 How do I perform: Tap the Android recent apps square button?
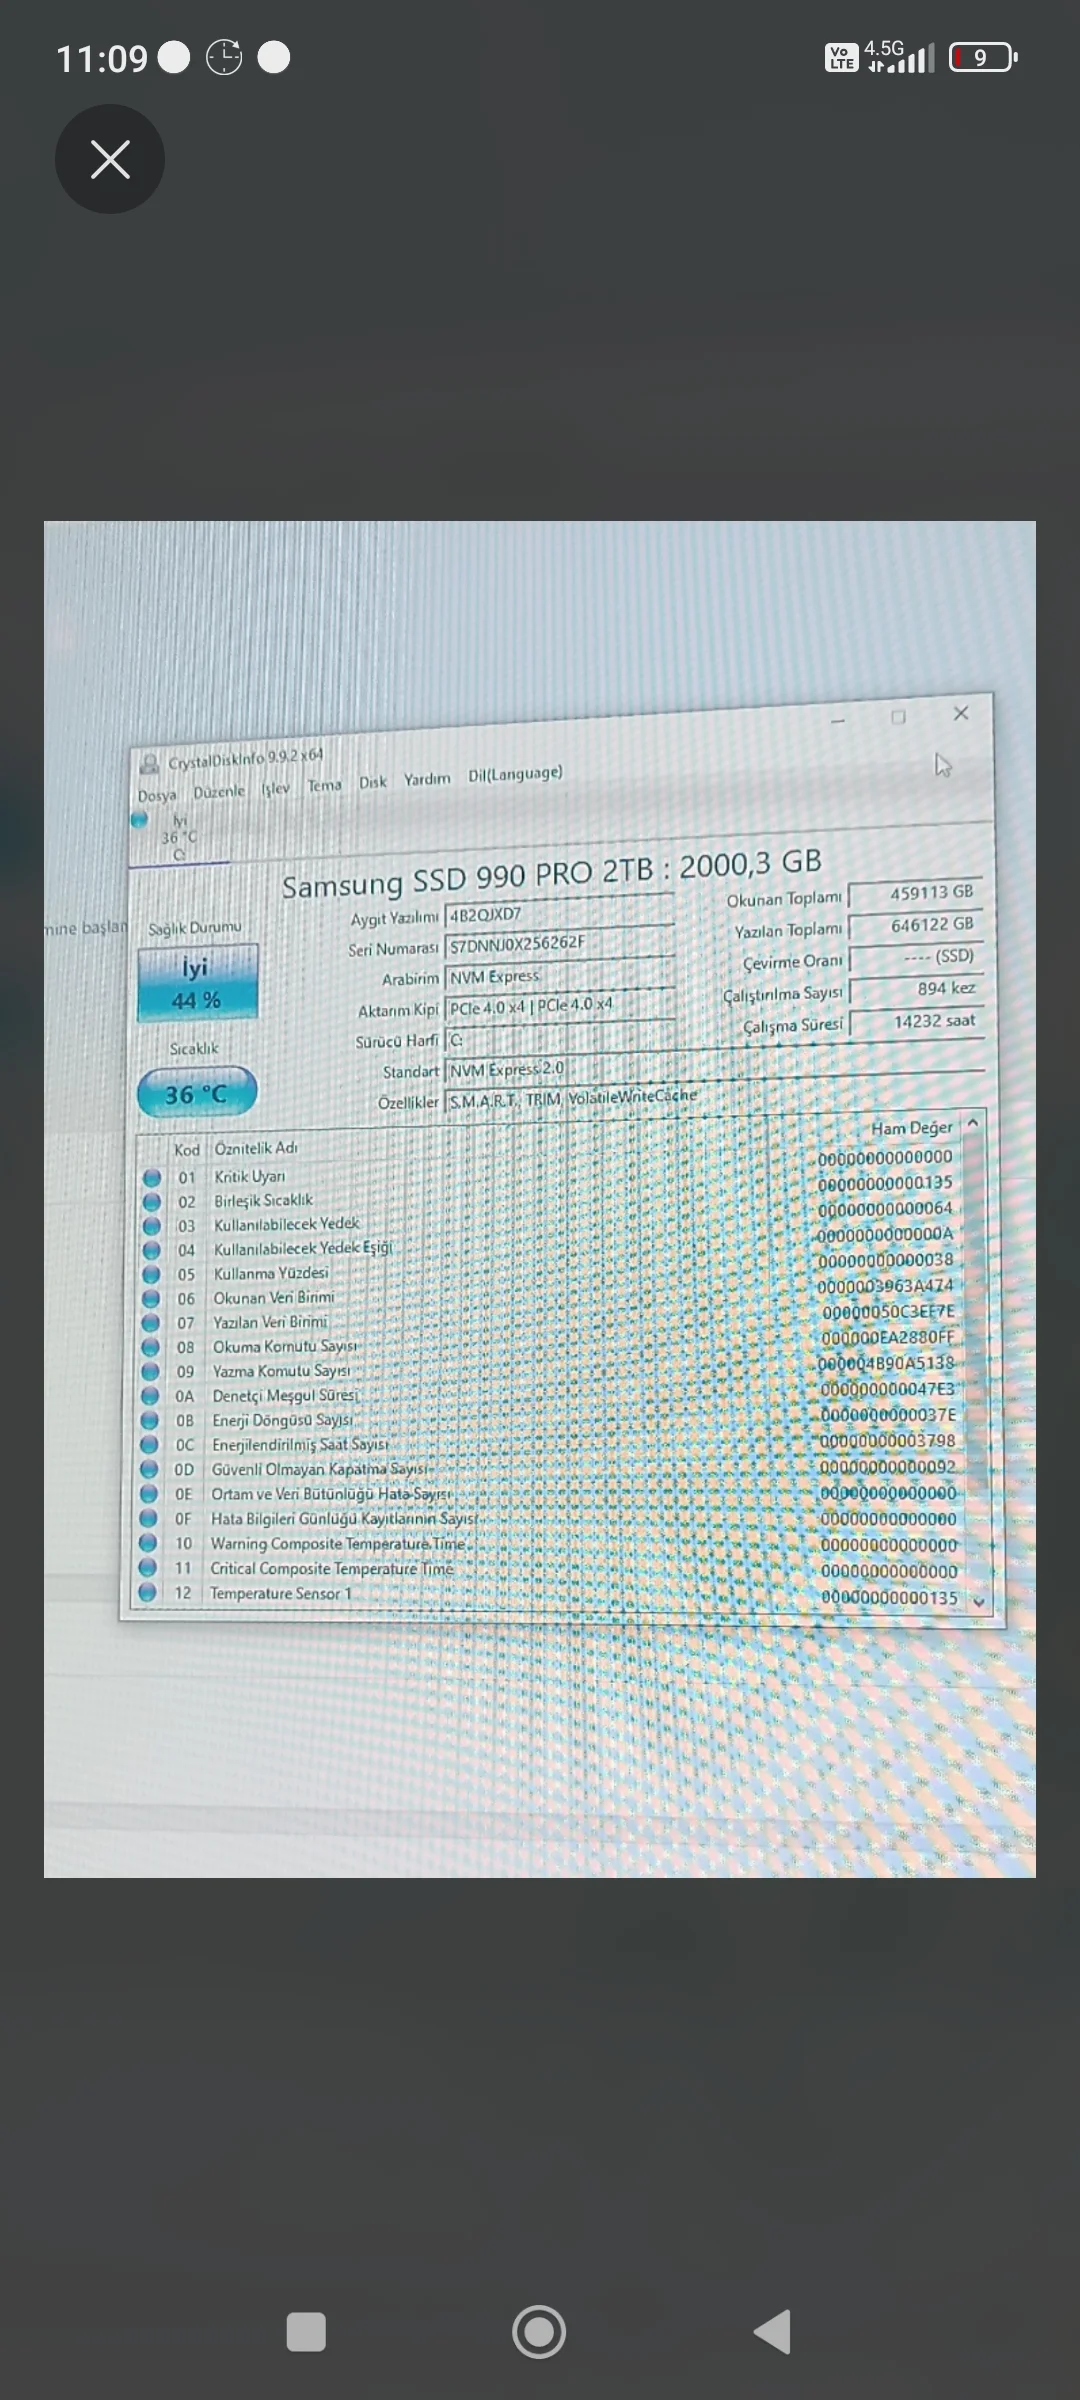306,2332
